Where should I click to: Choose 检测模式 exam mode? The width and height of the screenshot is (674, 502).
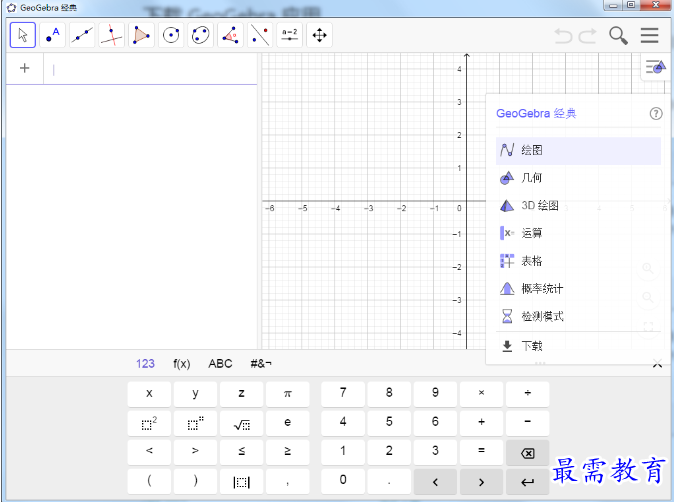coord(578,316)
